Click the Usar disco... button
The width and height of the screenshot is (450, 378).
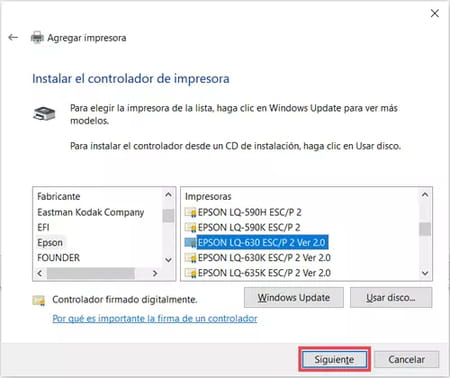coord(391,298)
